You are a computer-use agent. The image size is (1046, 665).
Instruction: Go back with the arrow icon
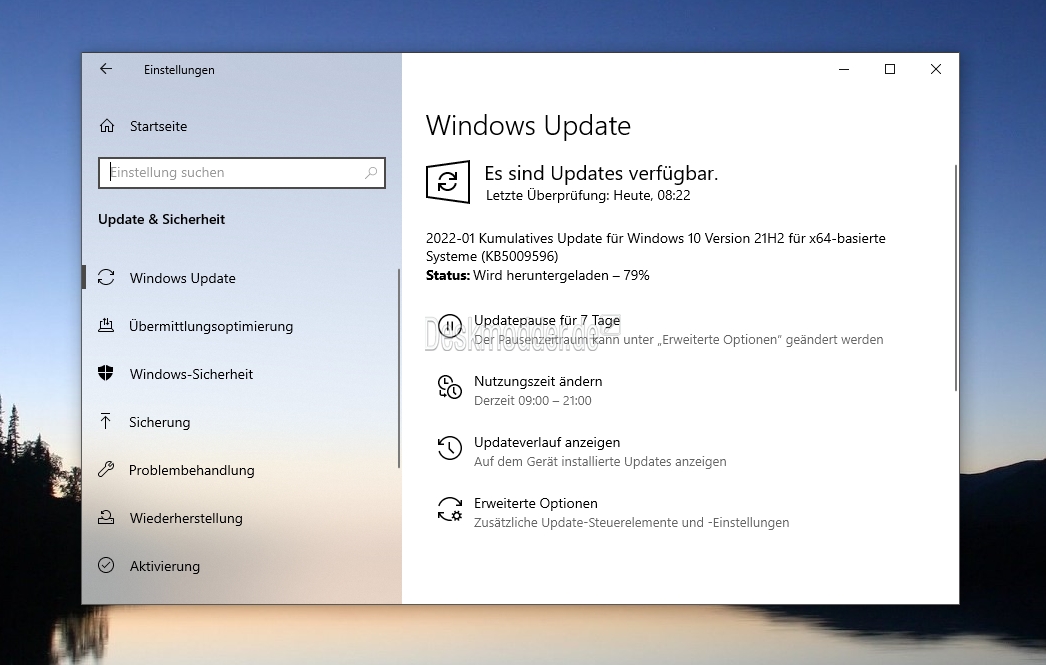tap(105, 69)
